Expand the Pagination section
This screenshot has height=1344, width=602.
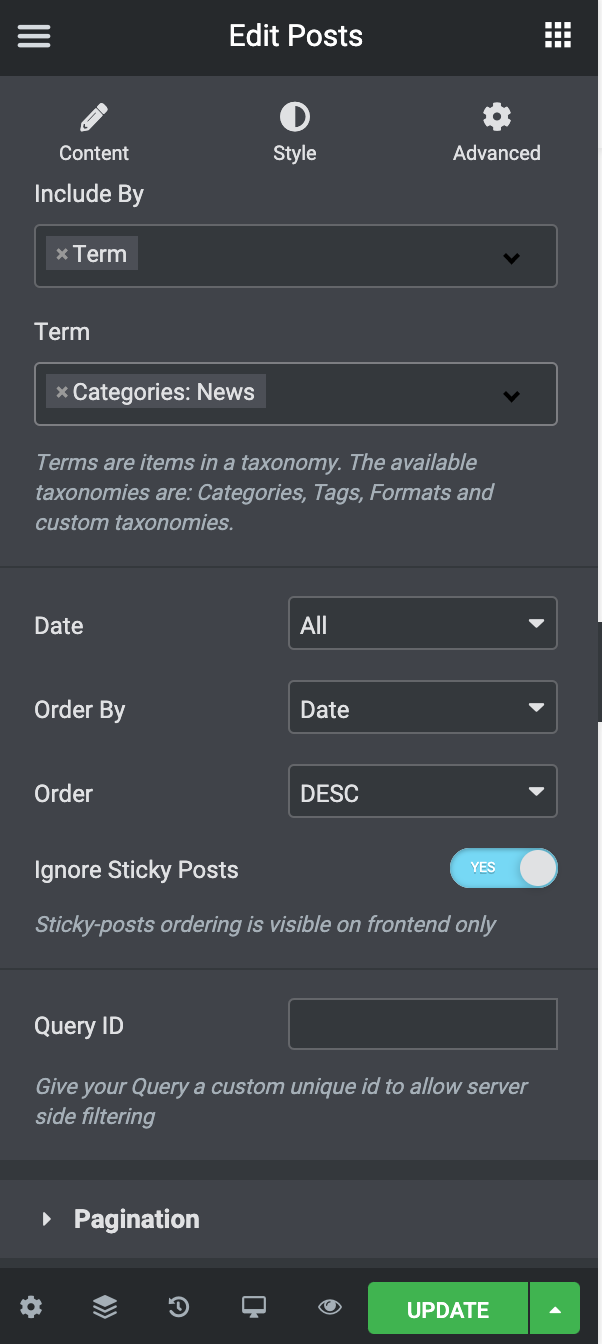coord(300,1219)
